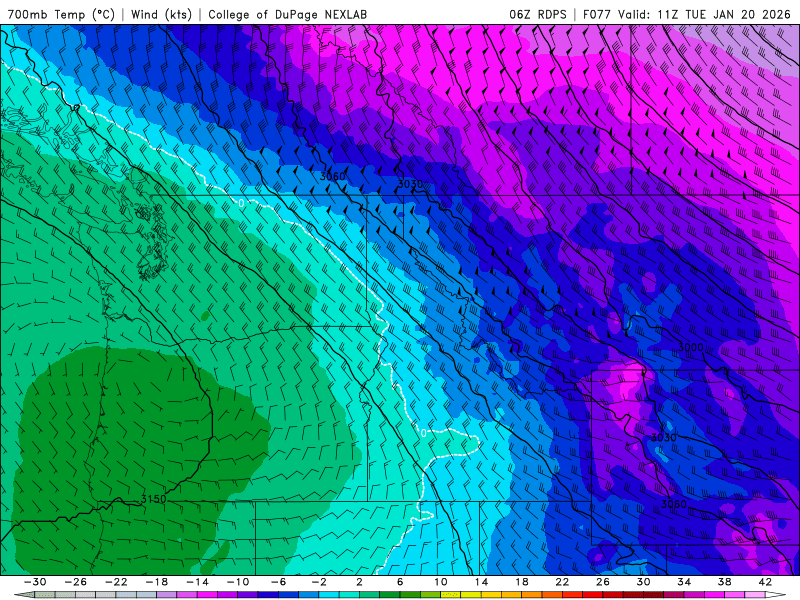Click the "-14" colorbar value
Viewport: 800px width, 600px height.
point(197,582)
